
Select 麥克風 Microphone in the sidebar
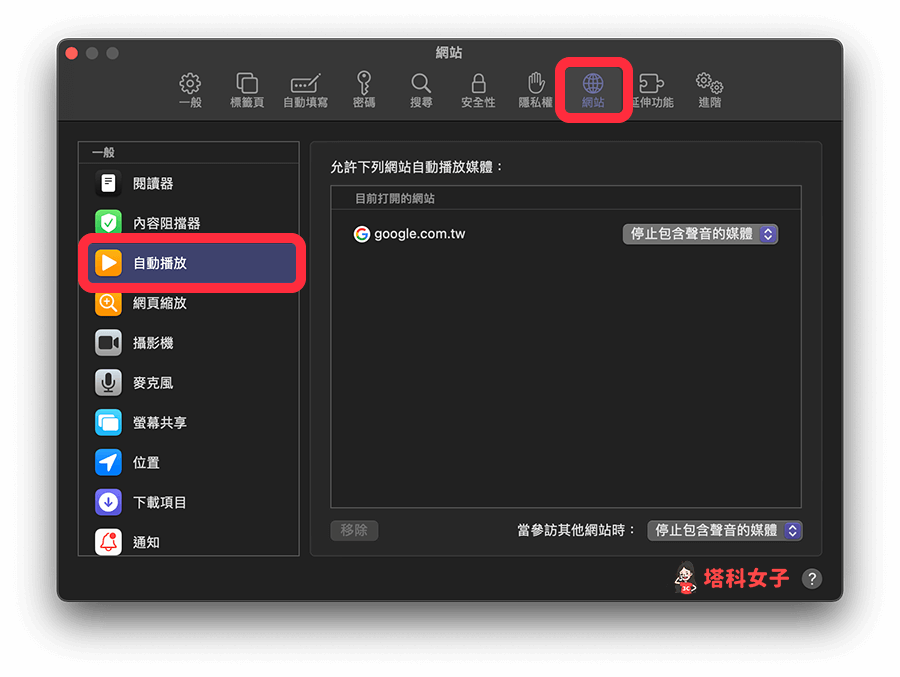[x=189, y=382]
